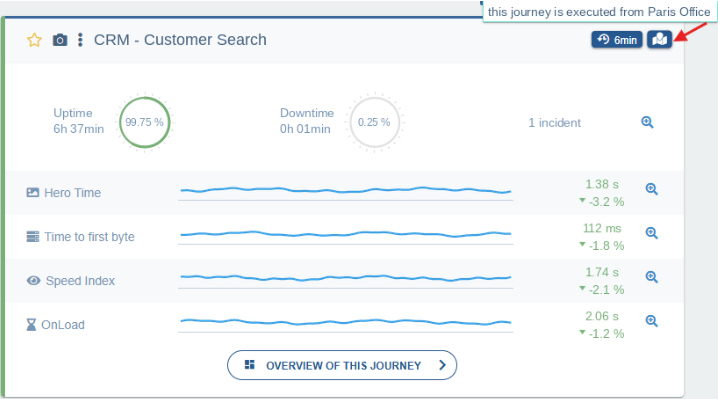Click the '2.06 s' OnLoad value
The width and height of the screenshot is (718, 399).
(x=602, y=316)
